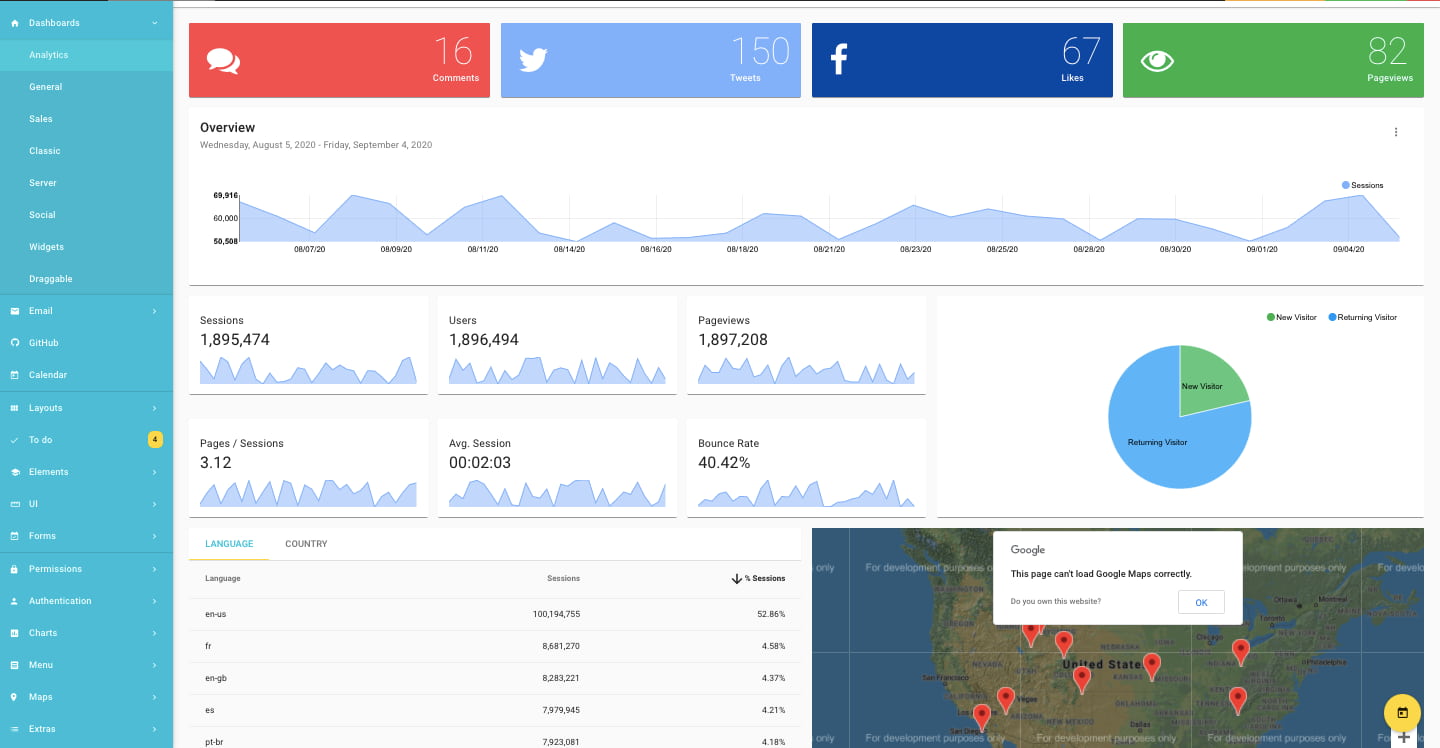Image resolution: width=1440 pixels, height=748 pixels.
Task: Open the Overview card options menu
Action: (x=1396, y=131)
